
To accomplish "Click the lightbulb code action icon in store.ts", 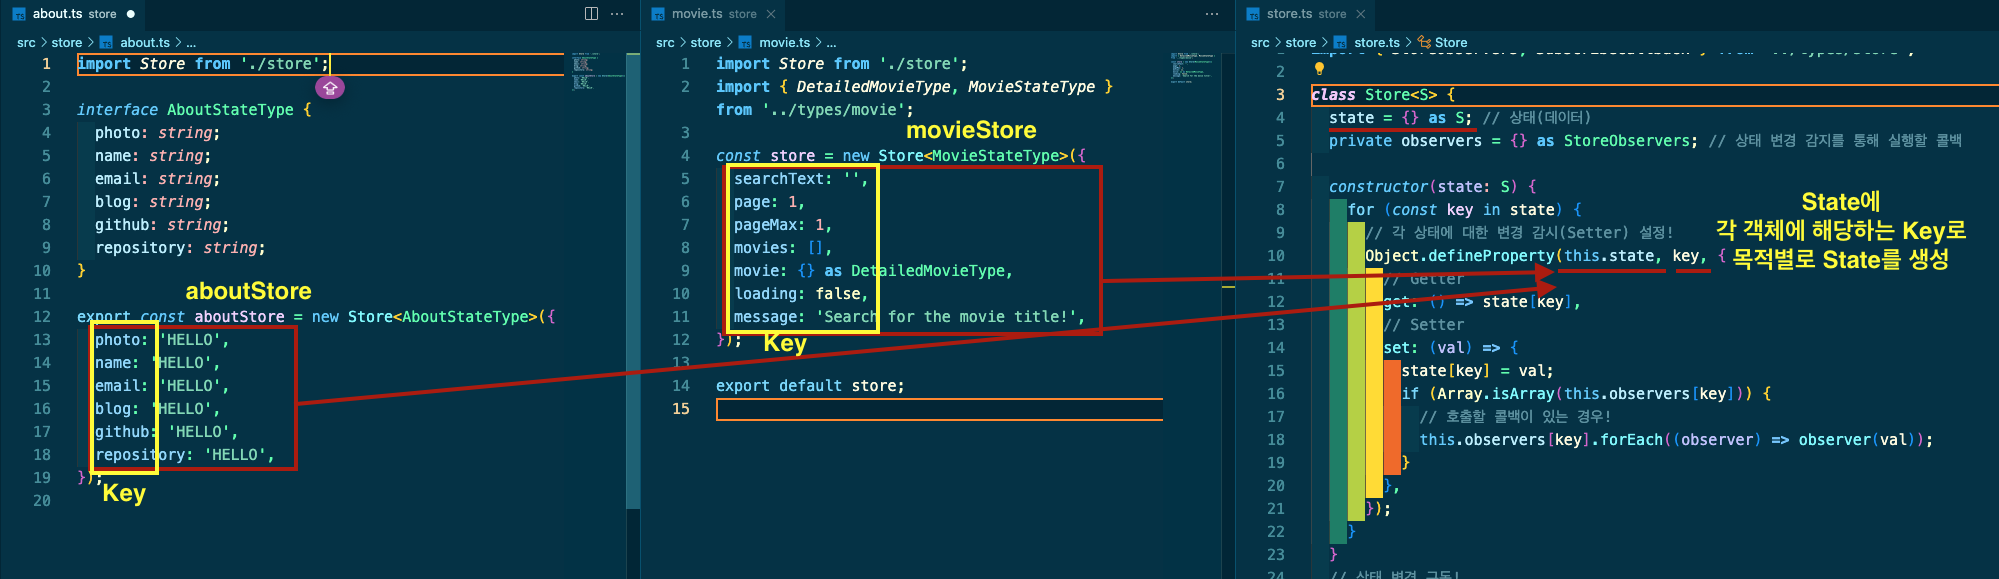I will pyautogui.click(x=1319, y=69).
